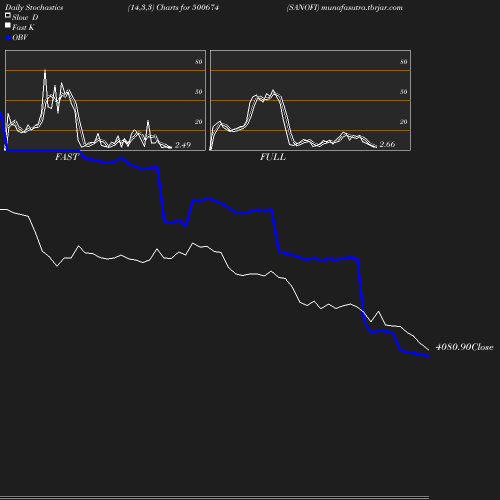Click the Slow D legend swatch

coord(8,15)
